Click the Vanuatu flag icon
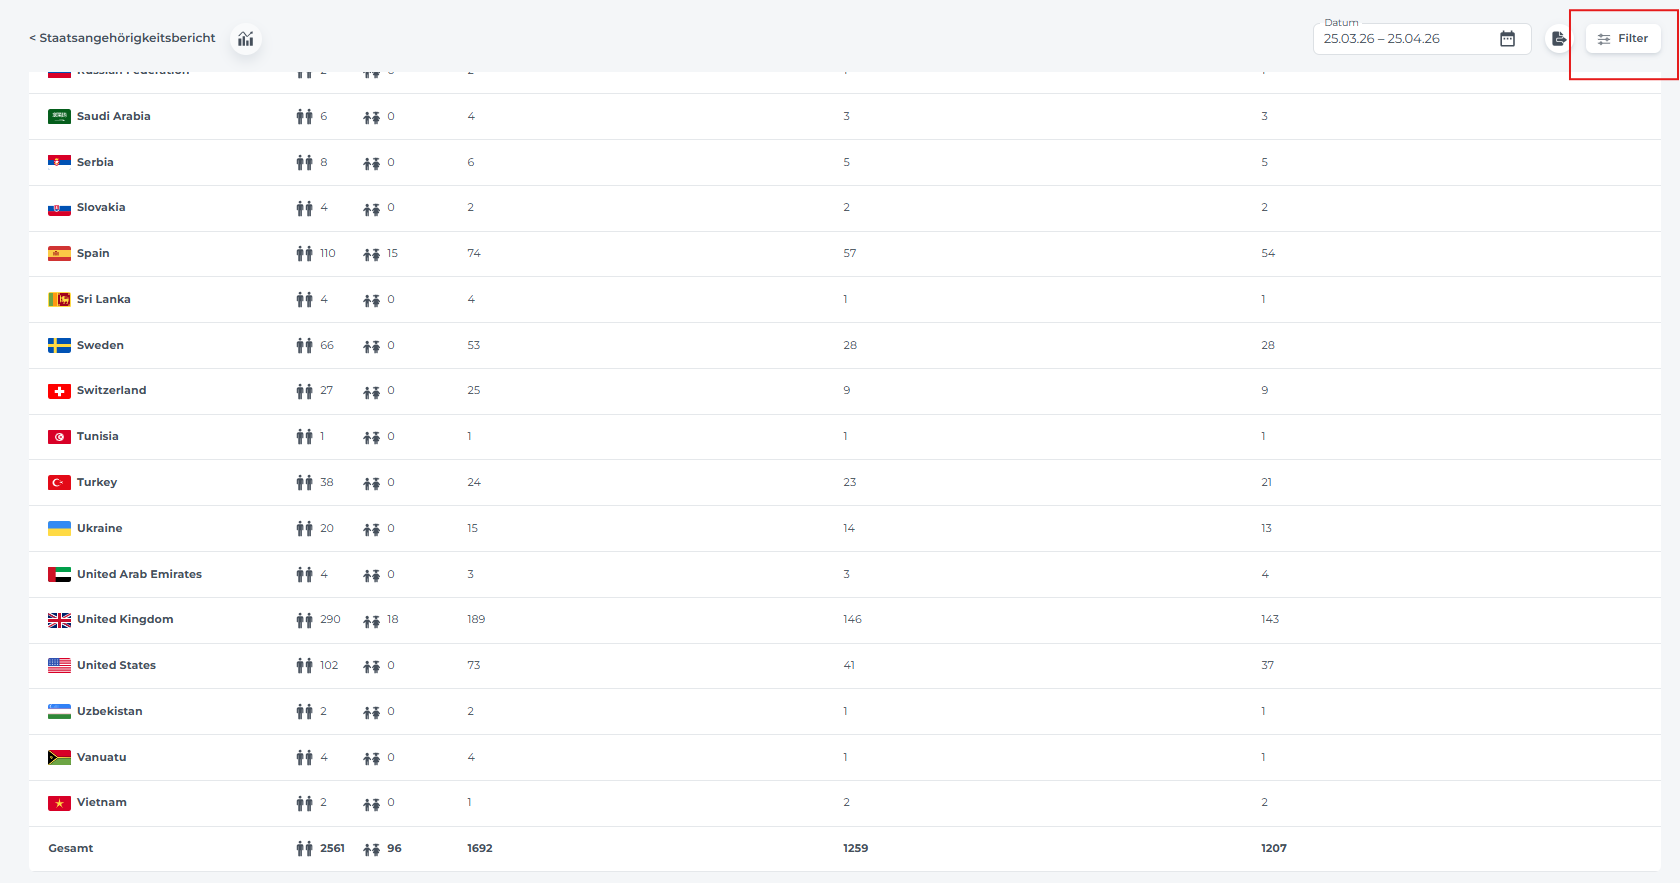1680x883 pixels. click(x=59, y=757)
